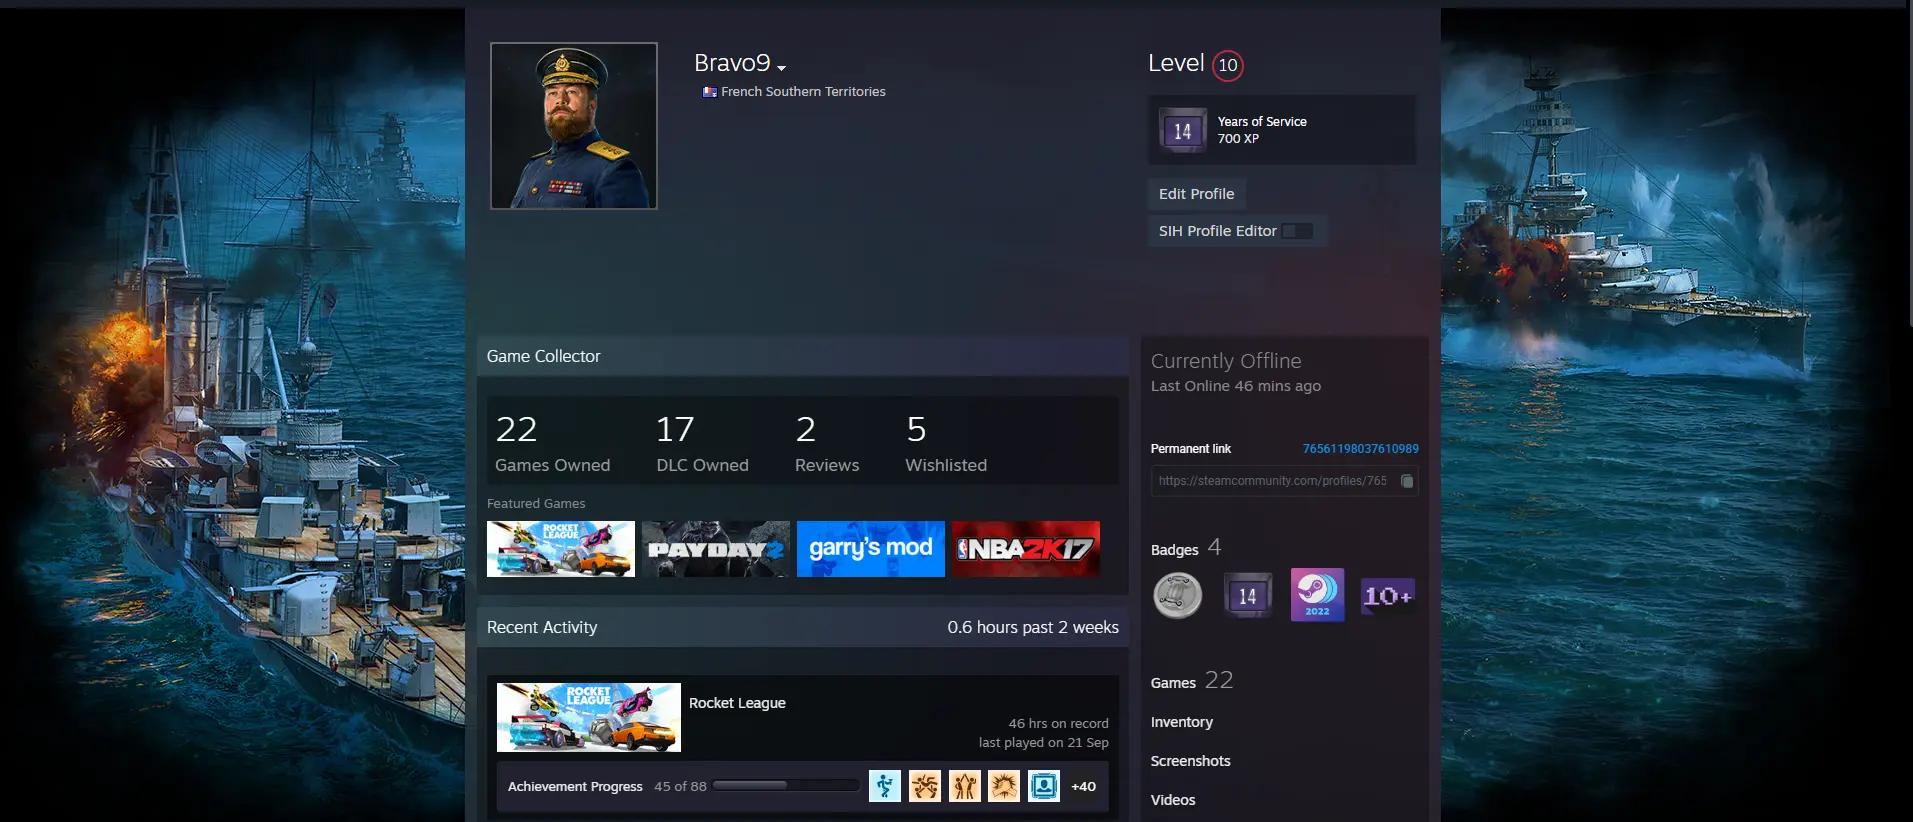The width and height of the screenshot is (1913, 822).
Task: Open the Bravo9 name history dropdown arrow
Action: pyautogui.click(x=782, y=68)
